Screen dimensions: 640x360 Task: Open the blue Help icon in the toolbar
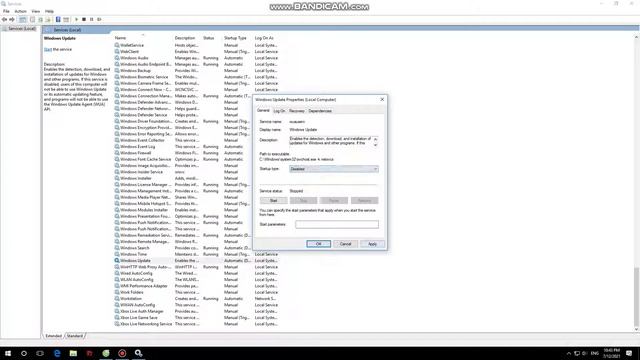[x=58, y=19]
